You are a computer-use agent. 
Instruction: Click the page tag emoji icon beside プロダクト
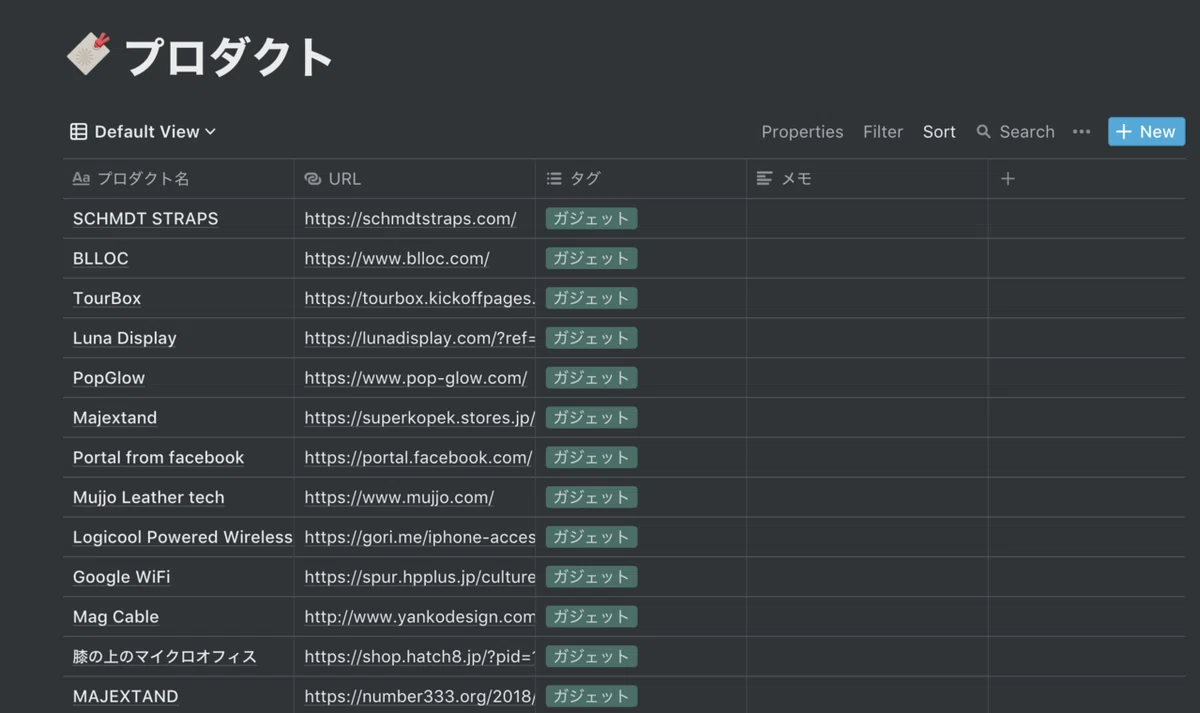tap(88, 54)
